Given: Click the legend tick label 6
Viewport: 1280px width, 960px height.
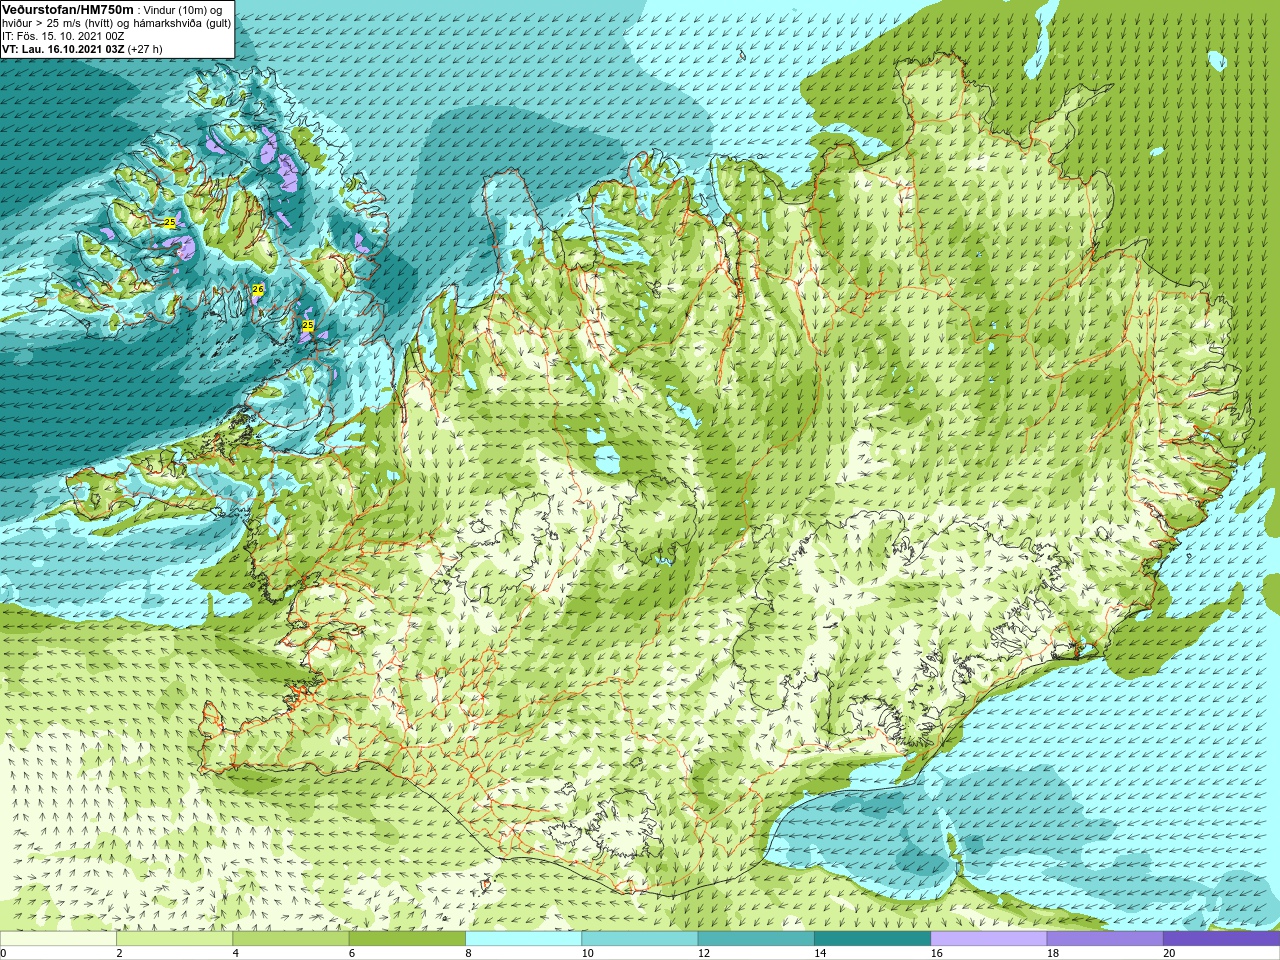Looking at the screenshot, I should click(352, 953).
